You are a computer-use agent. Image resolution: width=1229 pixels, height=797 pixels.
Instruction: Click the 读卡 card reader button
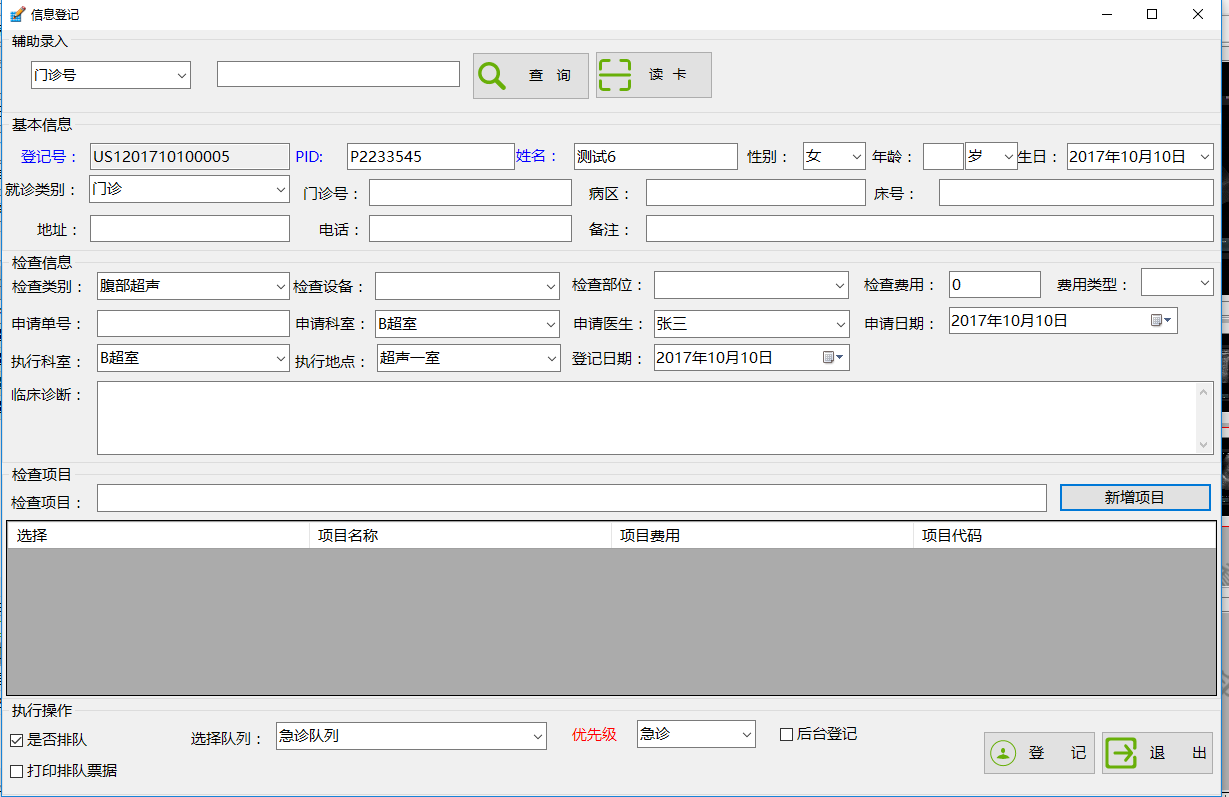[653, 75]
